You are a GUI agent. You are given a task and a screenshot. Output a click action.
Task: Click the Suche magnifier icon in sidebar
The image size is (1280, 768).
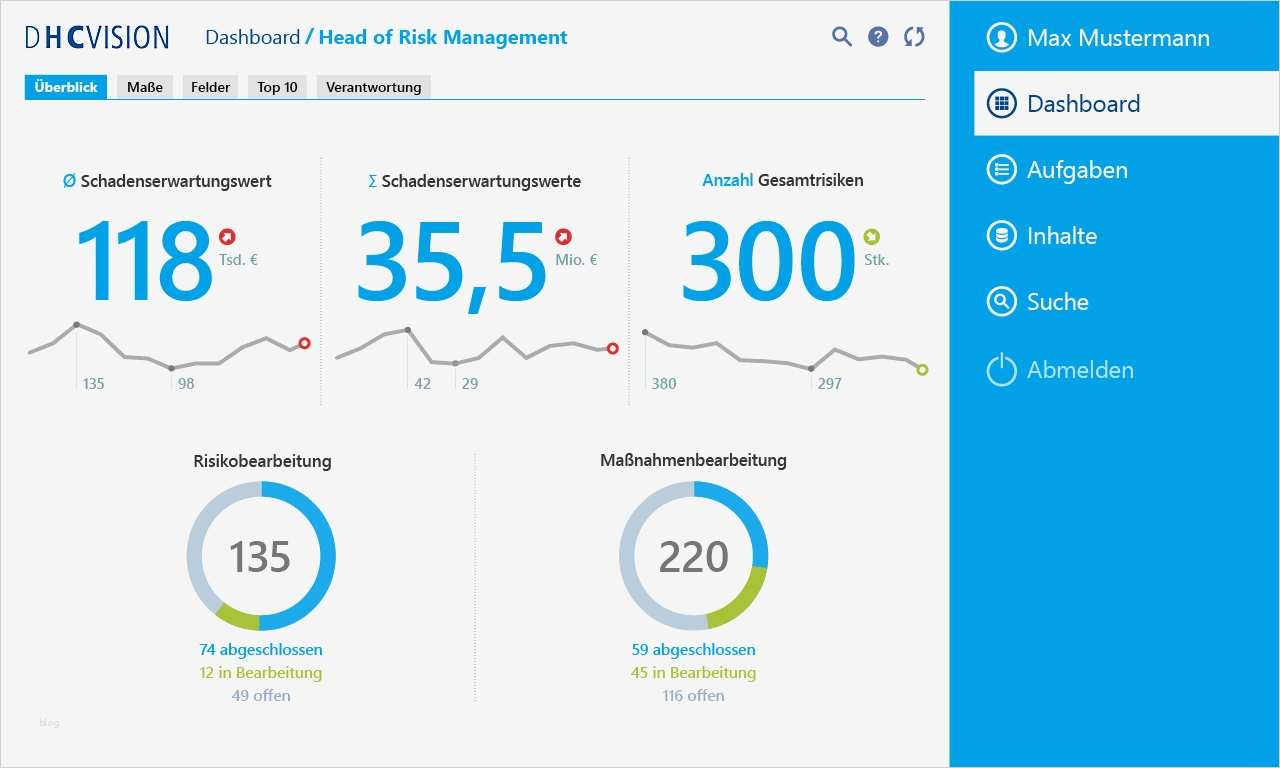click(1001, 302)
